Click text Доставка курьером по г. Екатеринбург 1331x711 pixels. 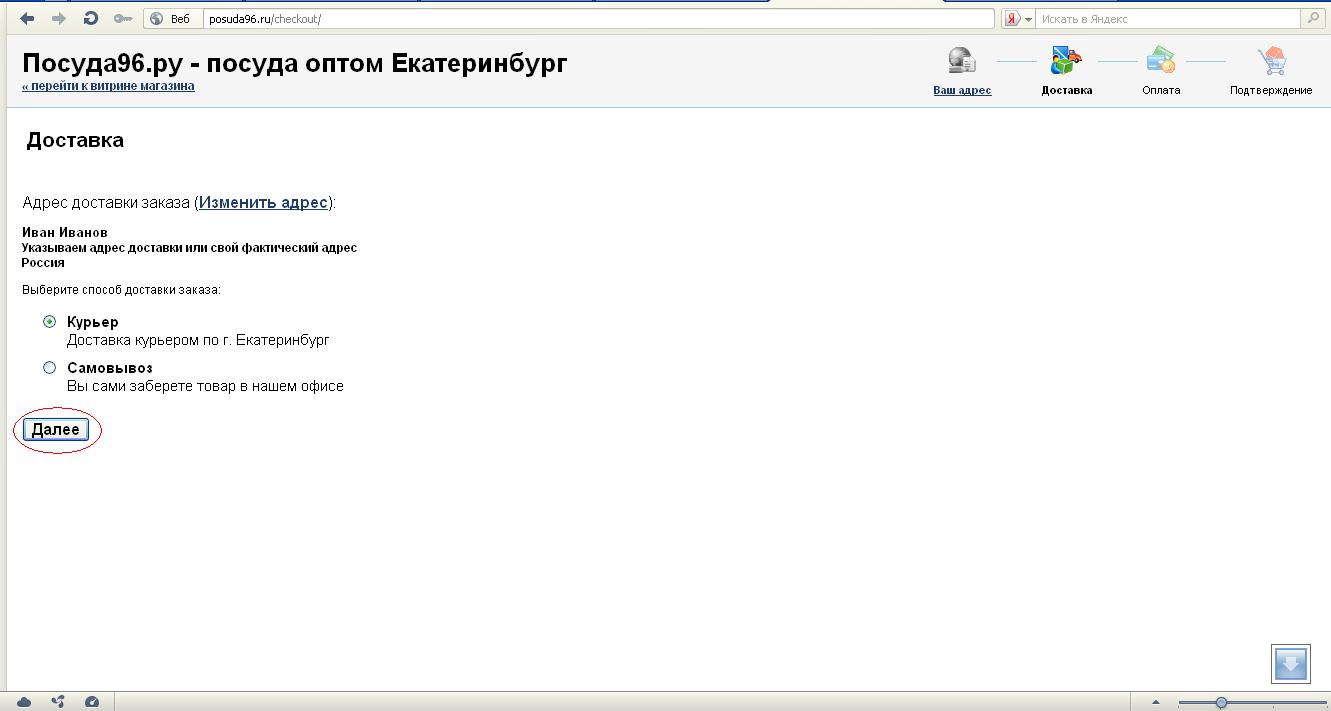pos(198,340)
